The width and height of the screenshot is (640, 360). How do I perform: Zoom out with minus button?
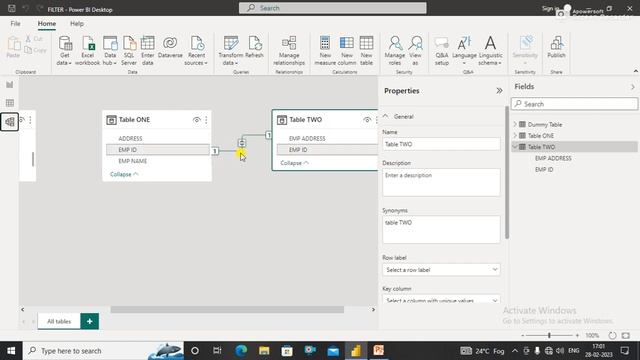coord(522,336)
